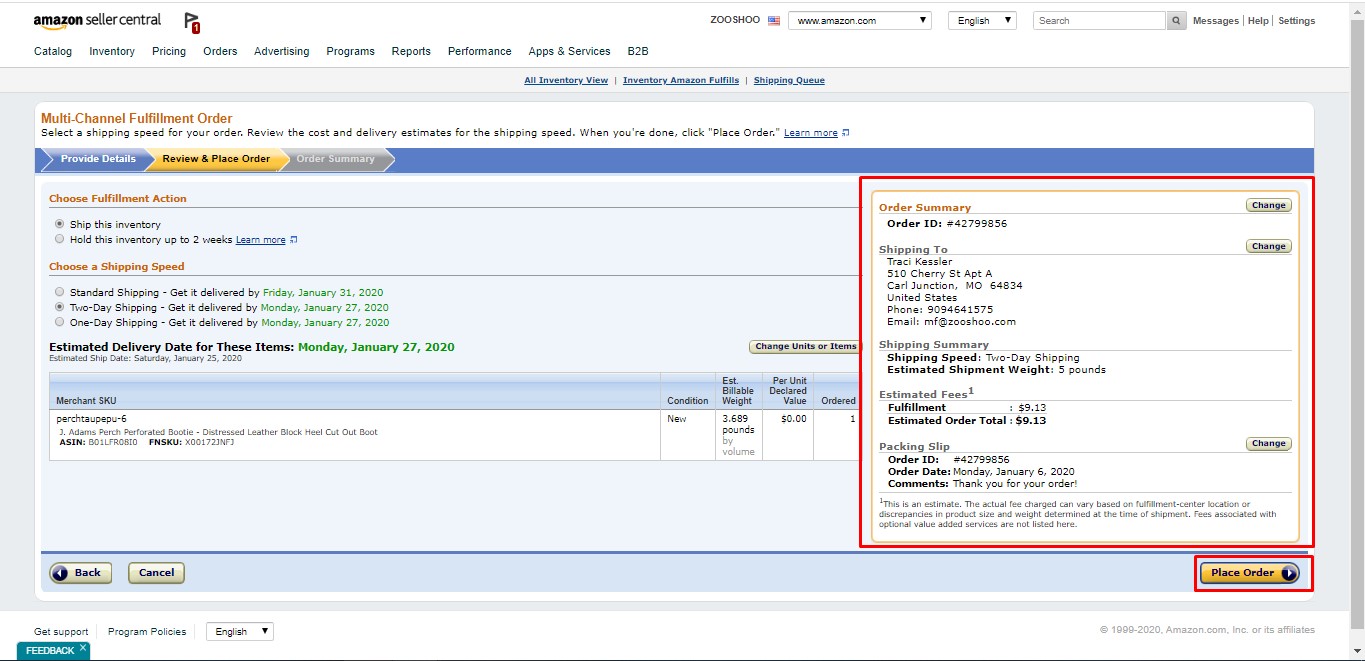Open All Inventory View link

click(x=566, y=80)
